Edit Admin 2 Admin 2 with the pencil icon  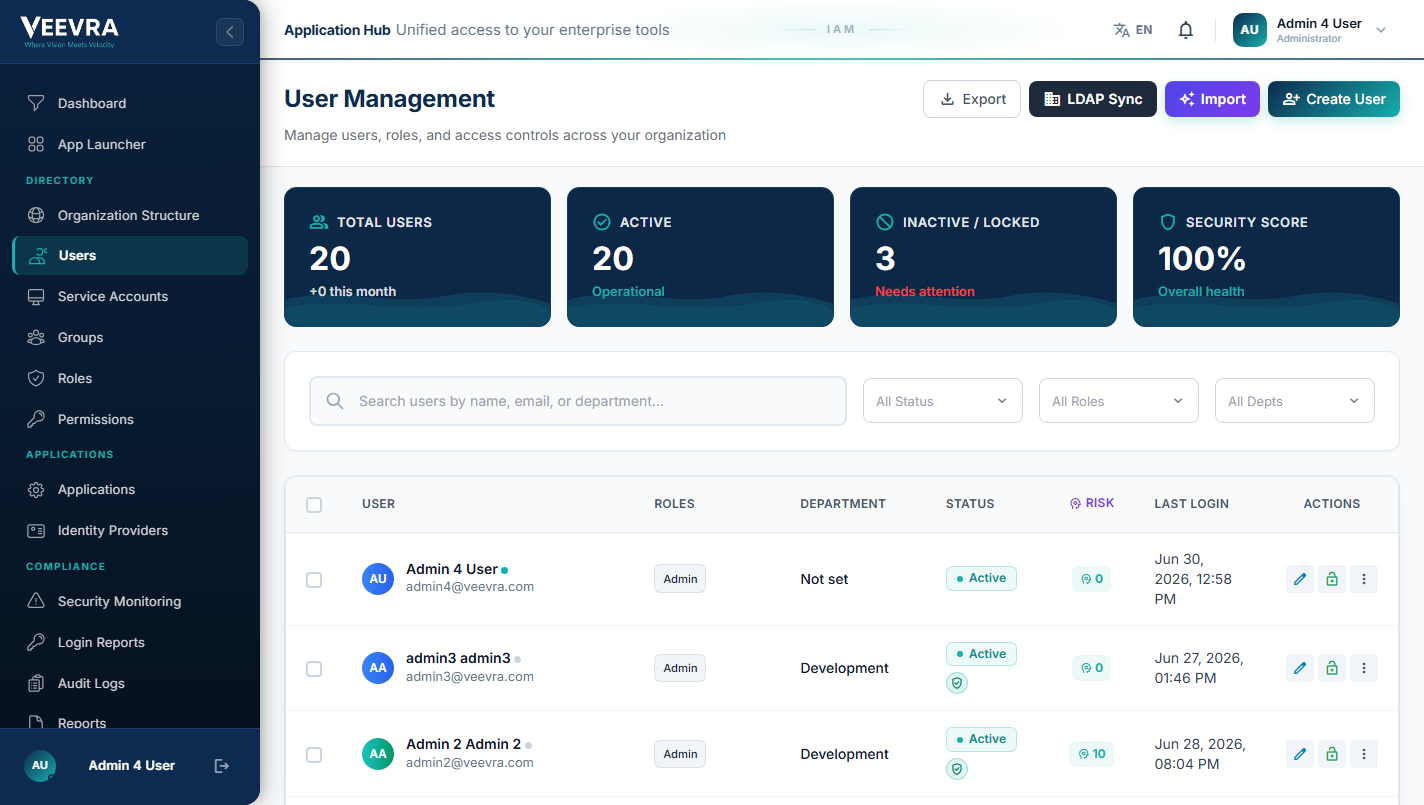[1300, 754]
